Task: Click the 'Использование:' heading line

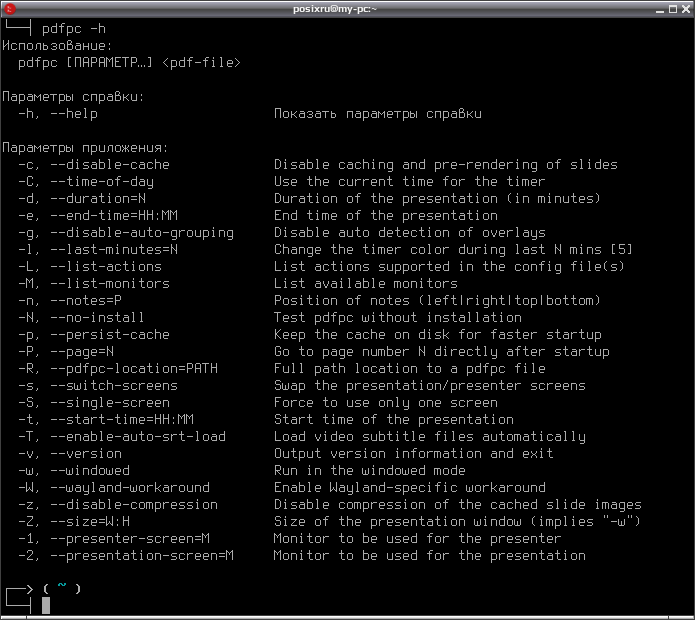Action: pyautogui.click(x=57, y=46)
